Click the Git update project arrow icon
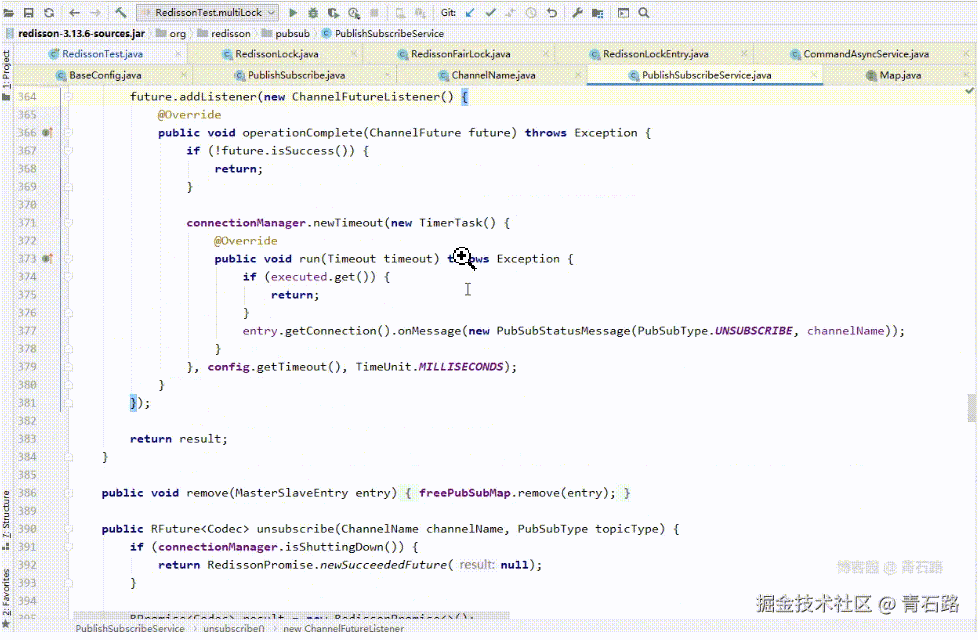The height and width of the screenshot is (640, 978). pyautogui.click(x=470, y=12)
